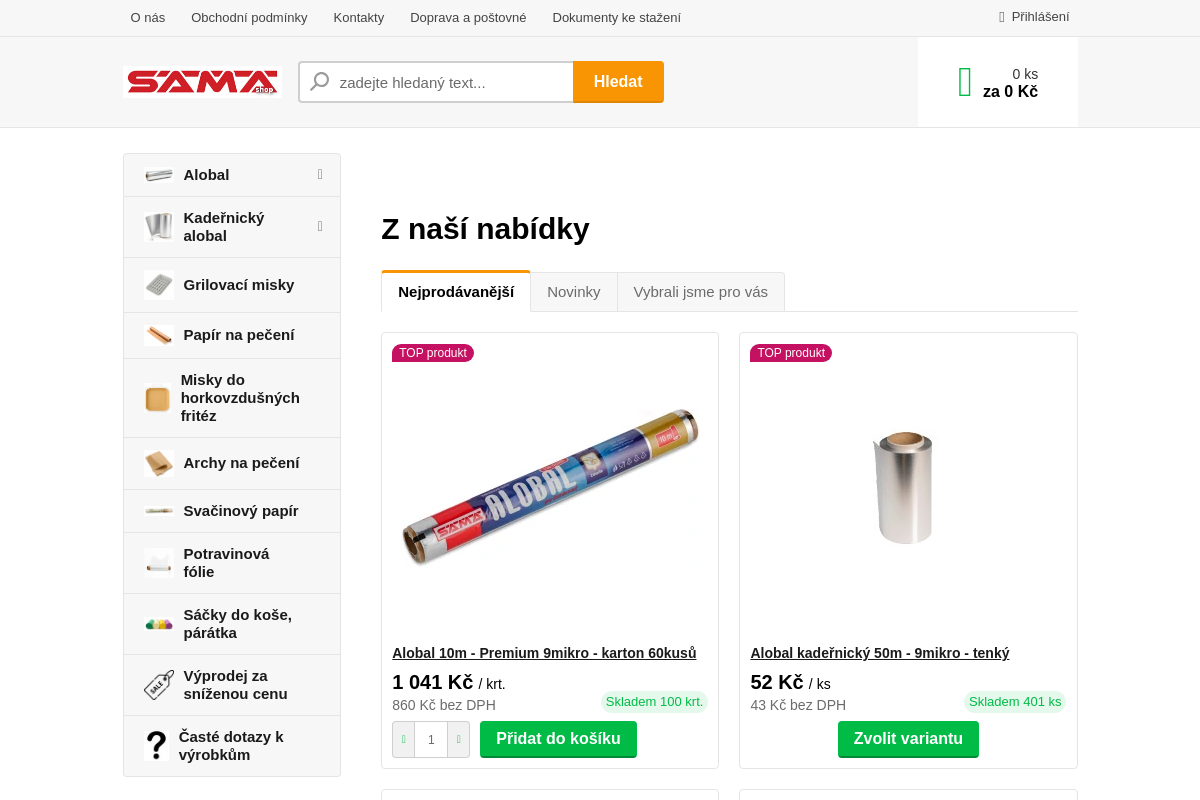Click the sale tag icon for Výprodej
The width and height of the screenshot is (1200, 800).
(157, 684)
